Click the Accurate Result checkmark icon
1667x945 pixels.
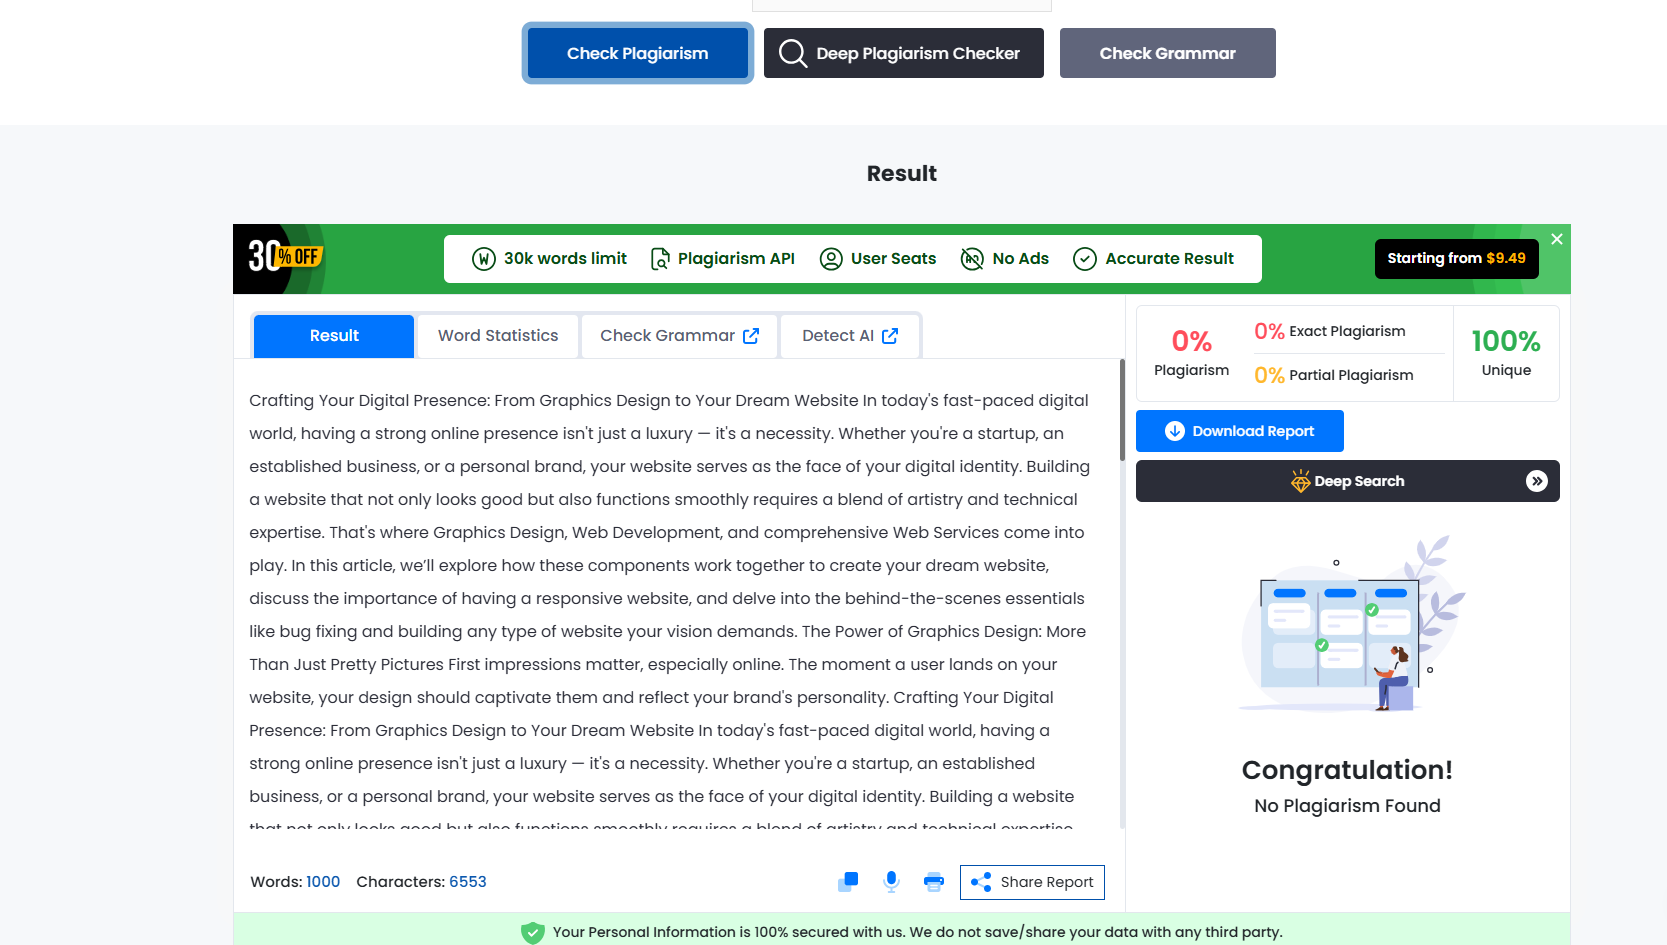1085,258
